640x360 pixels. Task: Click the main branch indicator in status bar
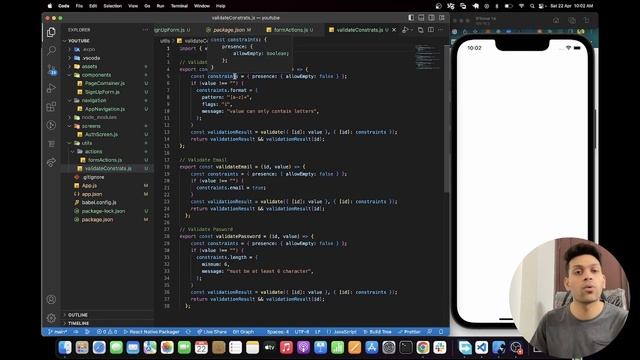[58, 332]
